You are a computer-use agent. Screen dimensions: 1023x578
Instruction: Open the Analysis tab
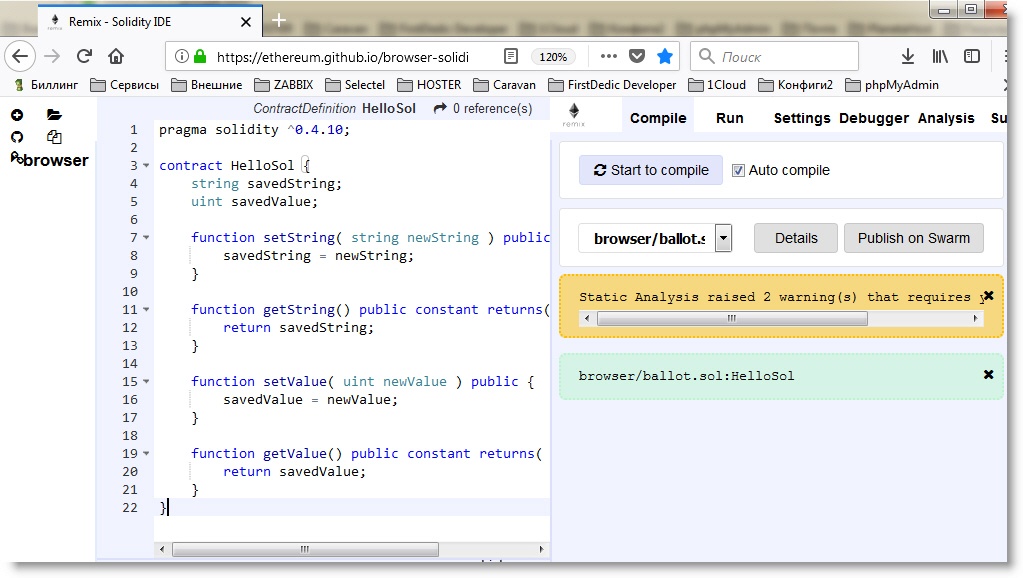coord(946,118)
